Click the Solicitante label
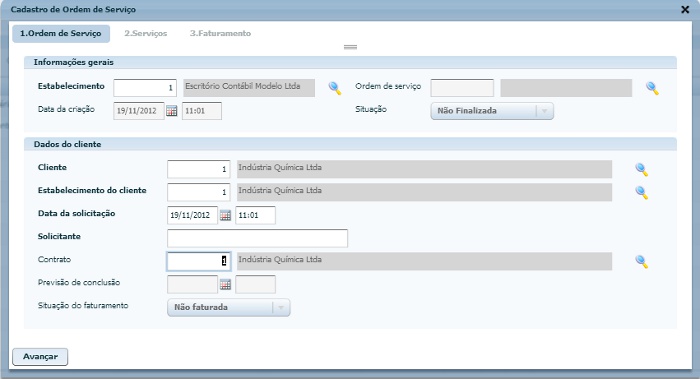 click(59, 237)
